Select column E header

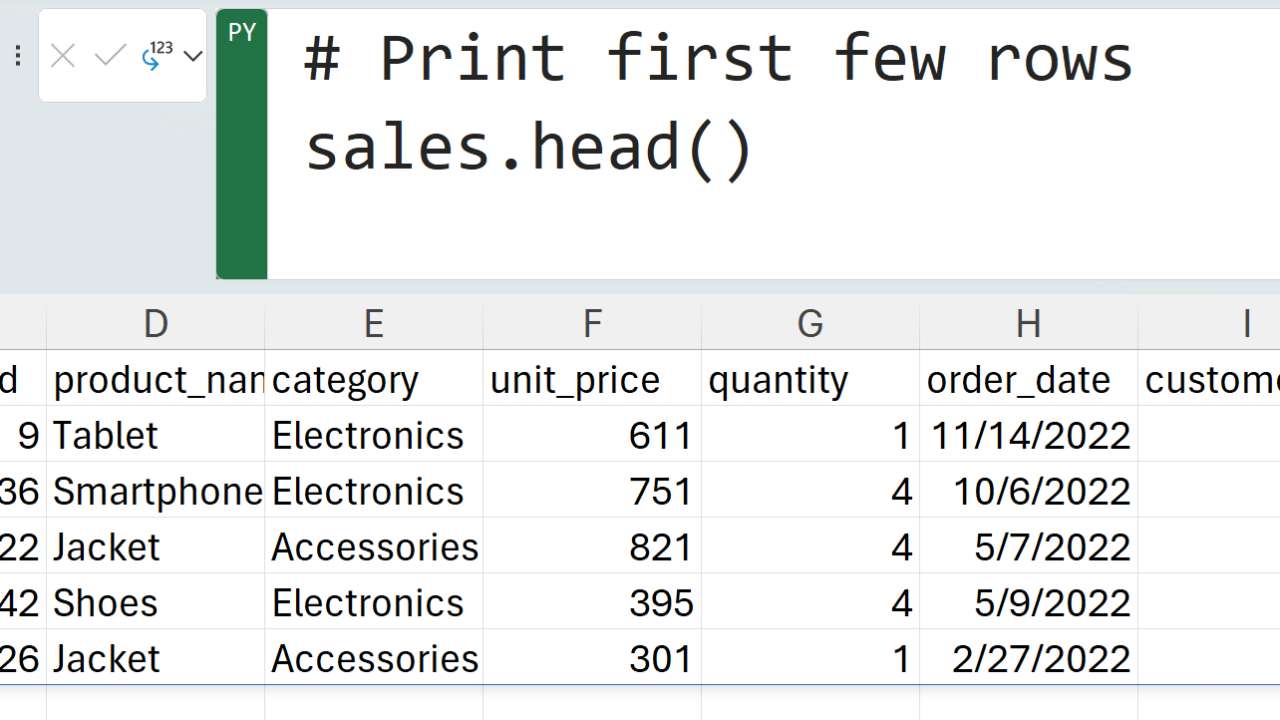(x=373, y=324)
